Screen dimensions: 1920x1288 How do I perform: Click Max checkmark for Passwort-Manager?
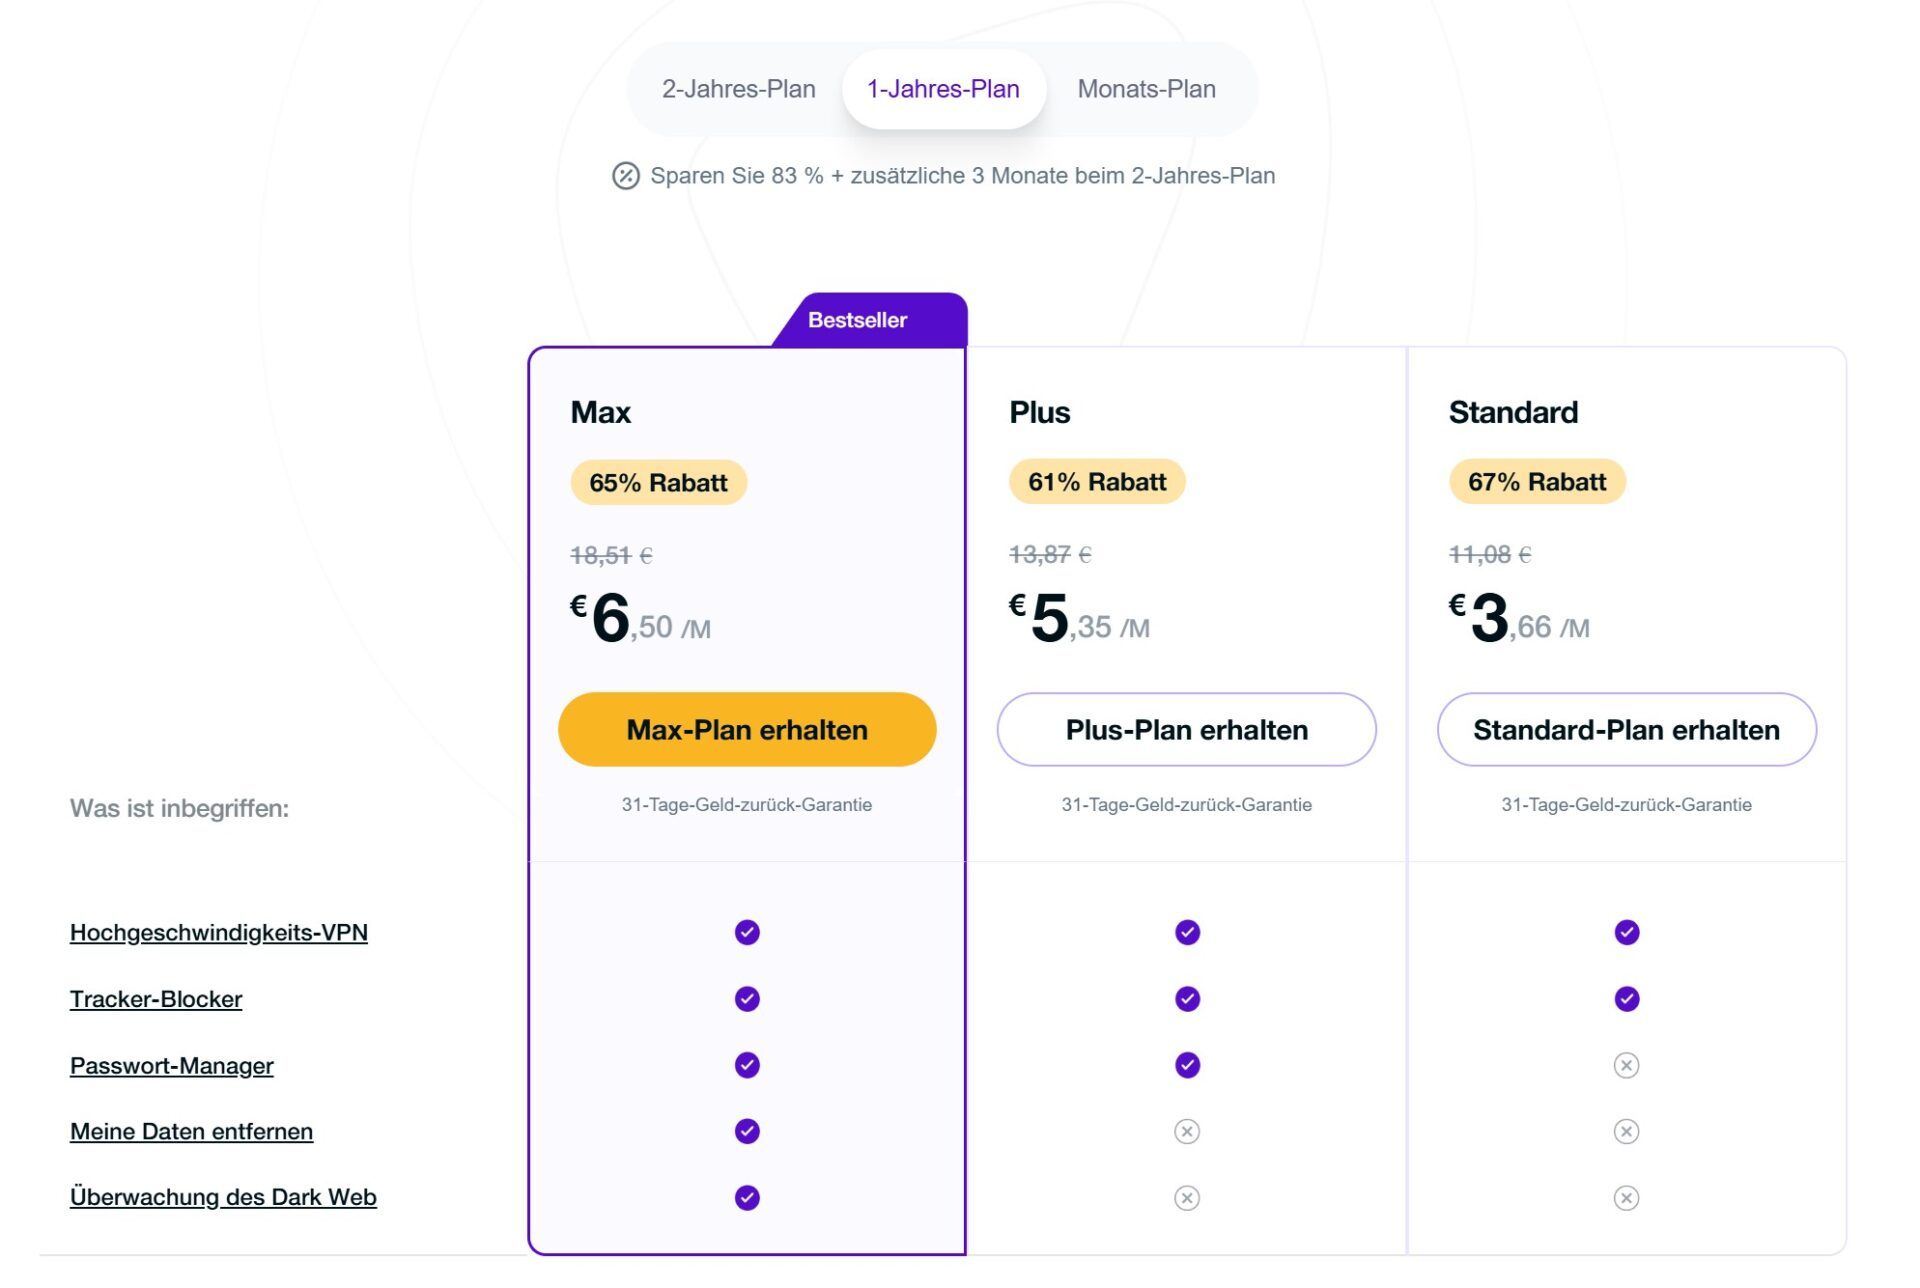(747, 1066)
